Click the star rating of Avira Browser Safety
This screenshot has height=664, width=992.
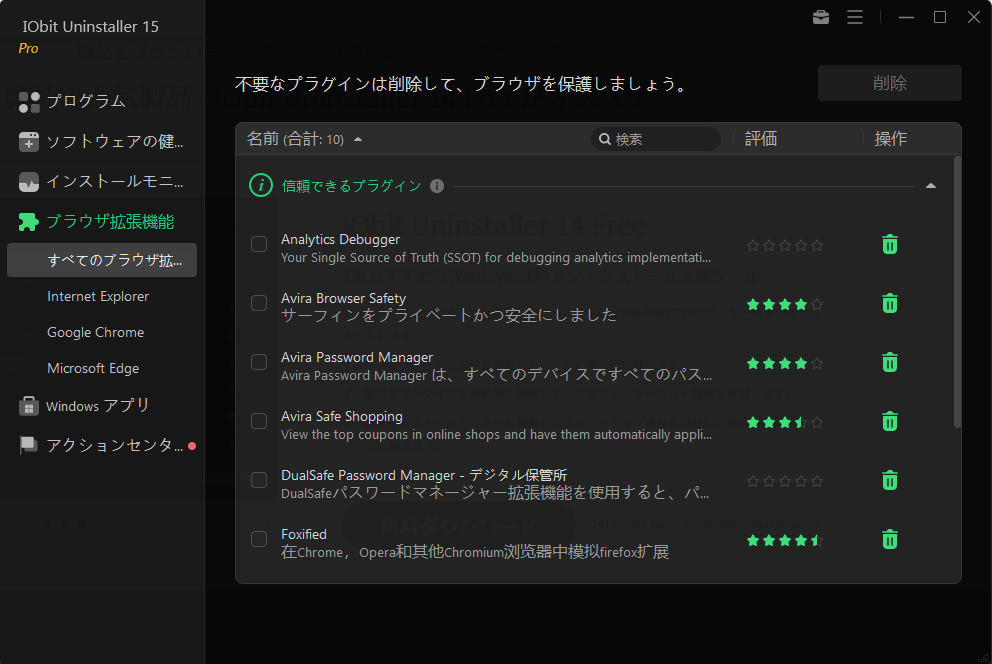[x=784, y=305]
